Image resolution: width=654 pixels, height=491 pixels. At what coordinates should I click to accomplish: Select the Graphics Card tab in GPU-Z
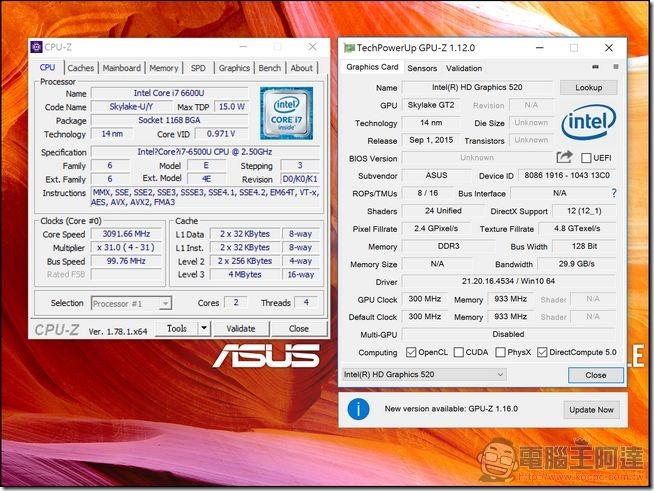[372, 67]
